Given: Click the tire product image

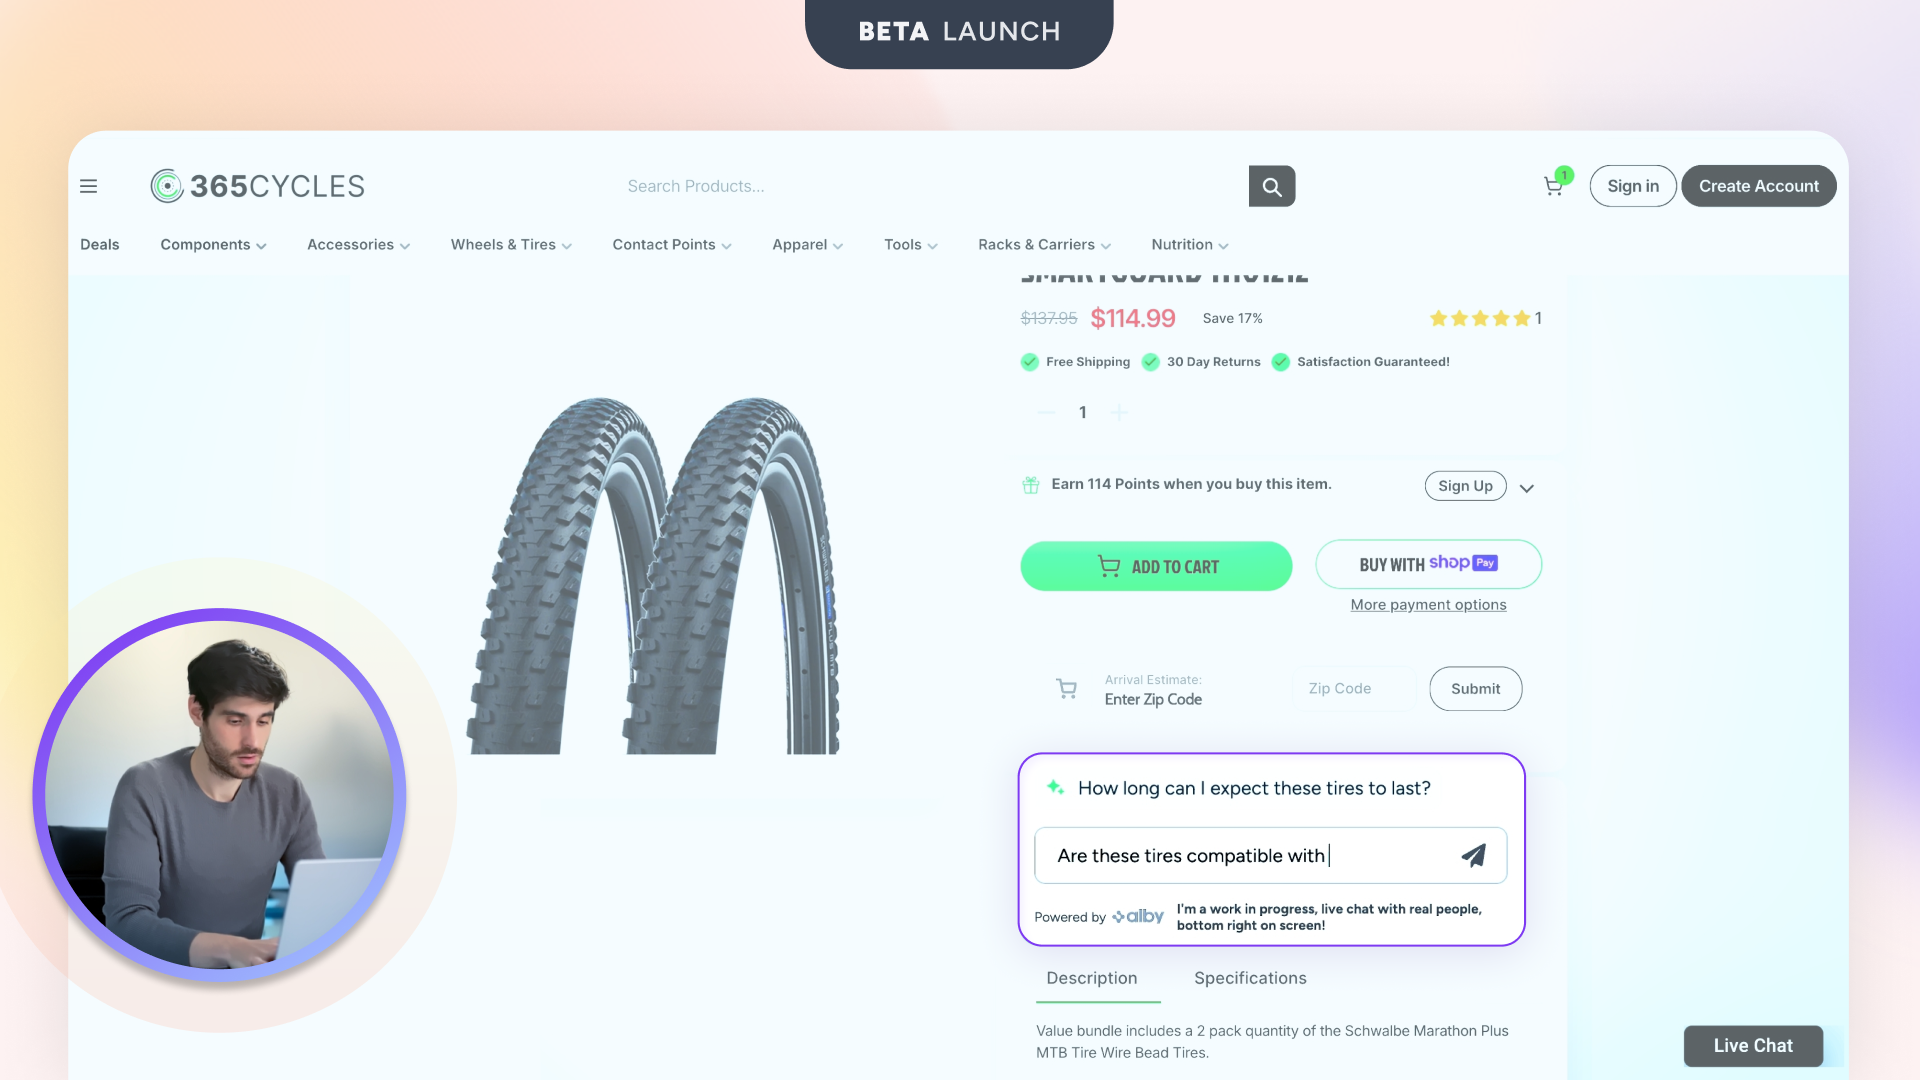Looking at the screenshot, I should (x=653, y=575).
